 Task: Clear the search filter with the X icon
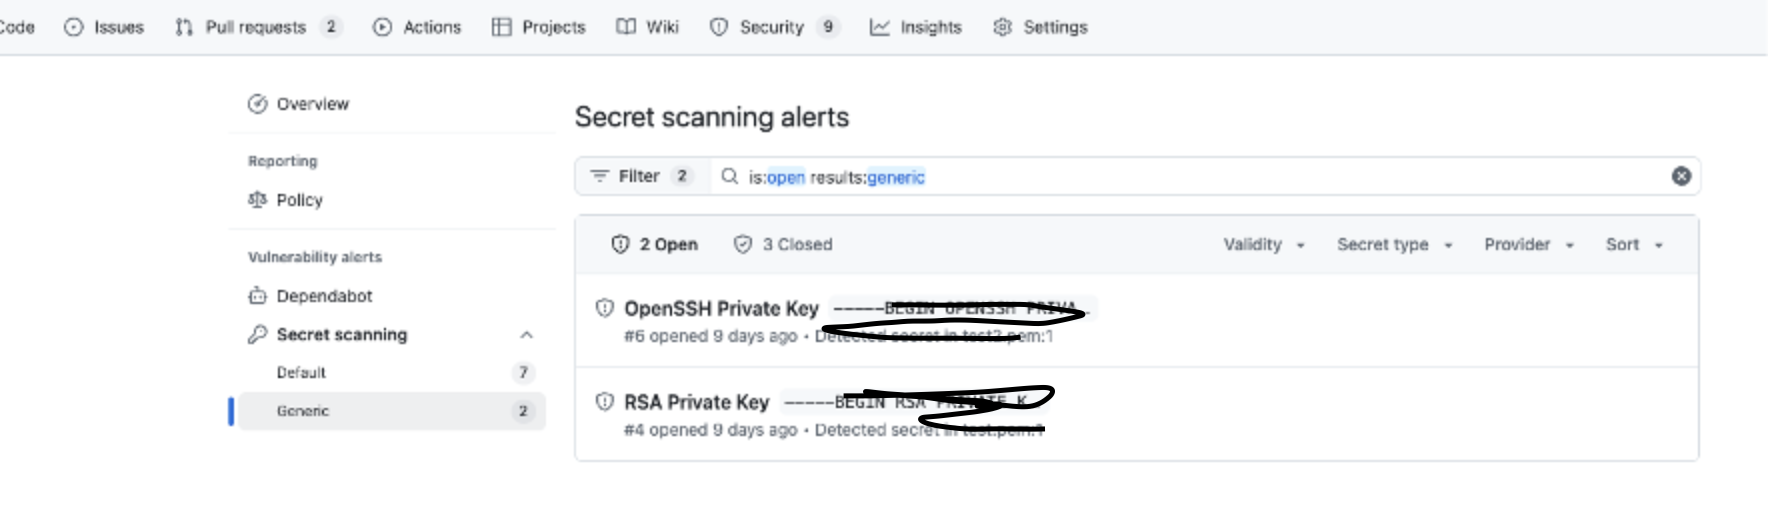point(1681,176)
